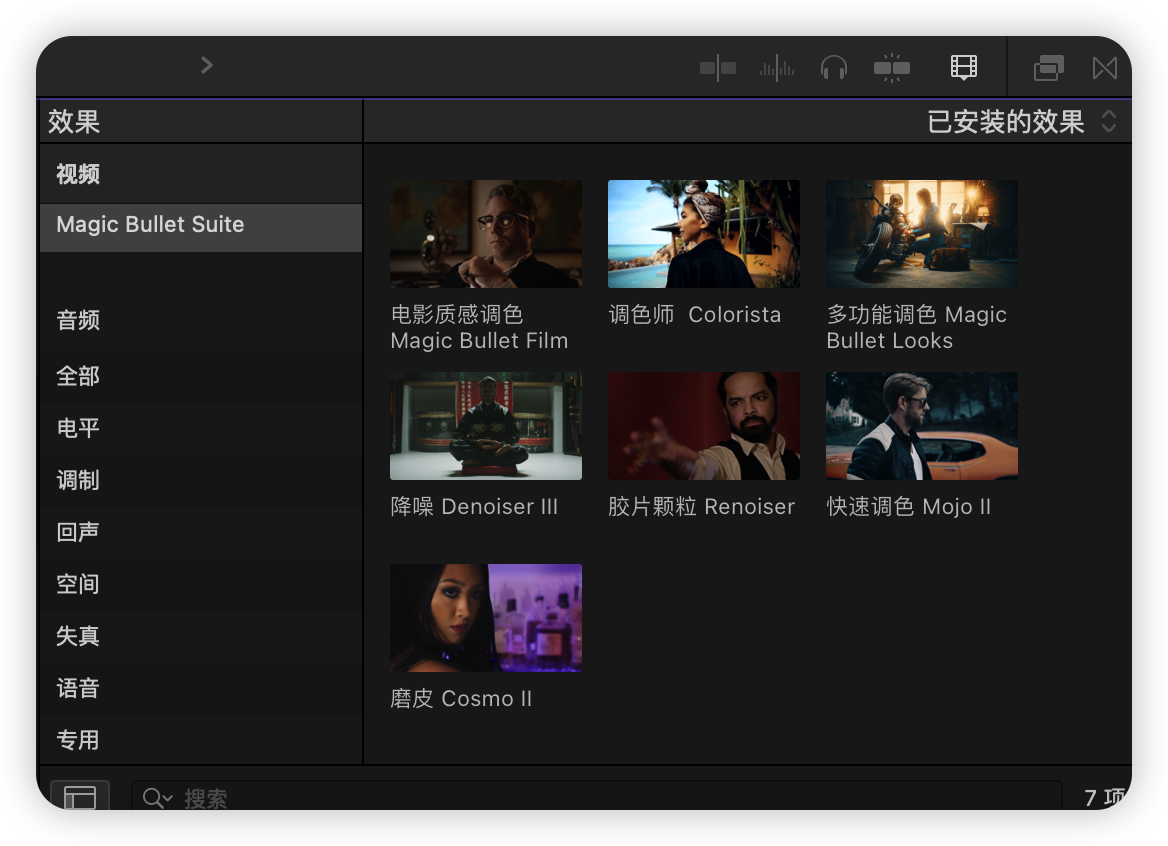Select the 失真 audio category
Image resolution: width=1168 pixels, height=846 pixels.
[x=201, y=636]
